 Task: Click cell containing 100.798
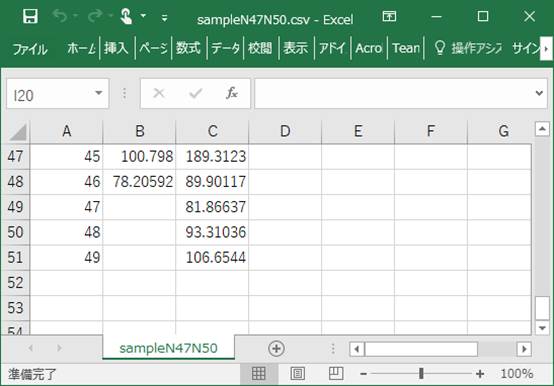coord(139,156)
